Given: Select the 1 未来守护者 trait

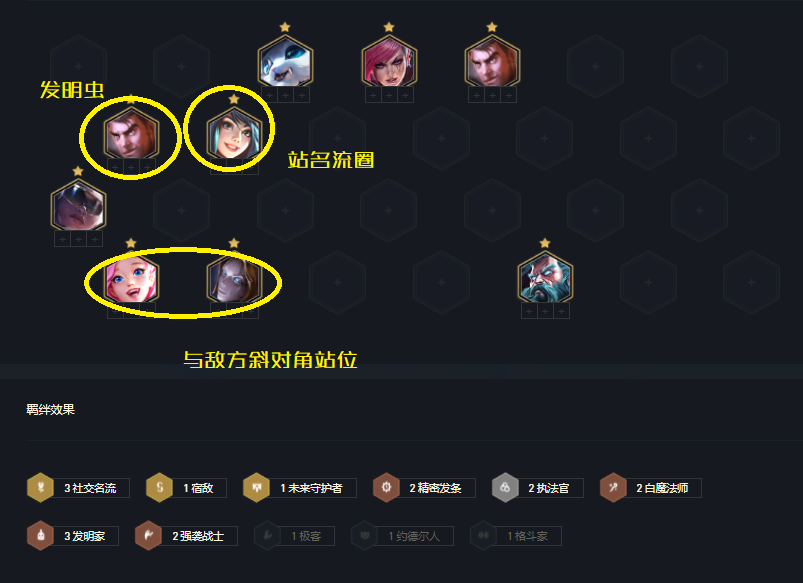Looking at the screenshot, I should point(300,488).
